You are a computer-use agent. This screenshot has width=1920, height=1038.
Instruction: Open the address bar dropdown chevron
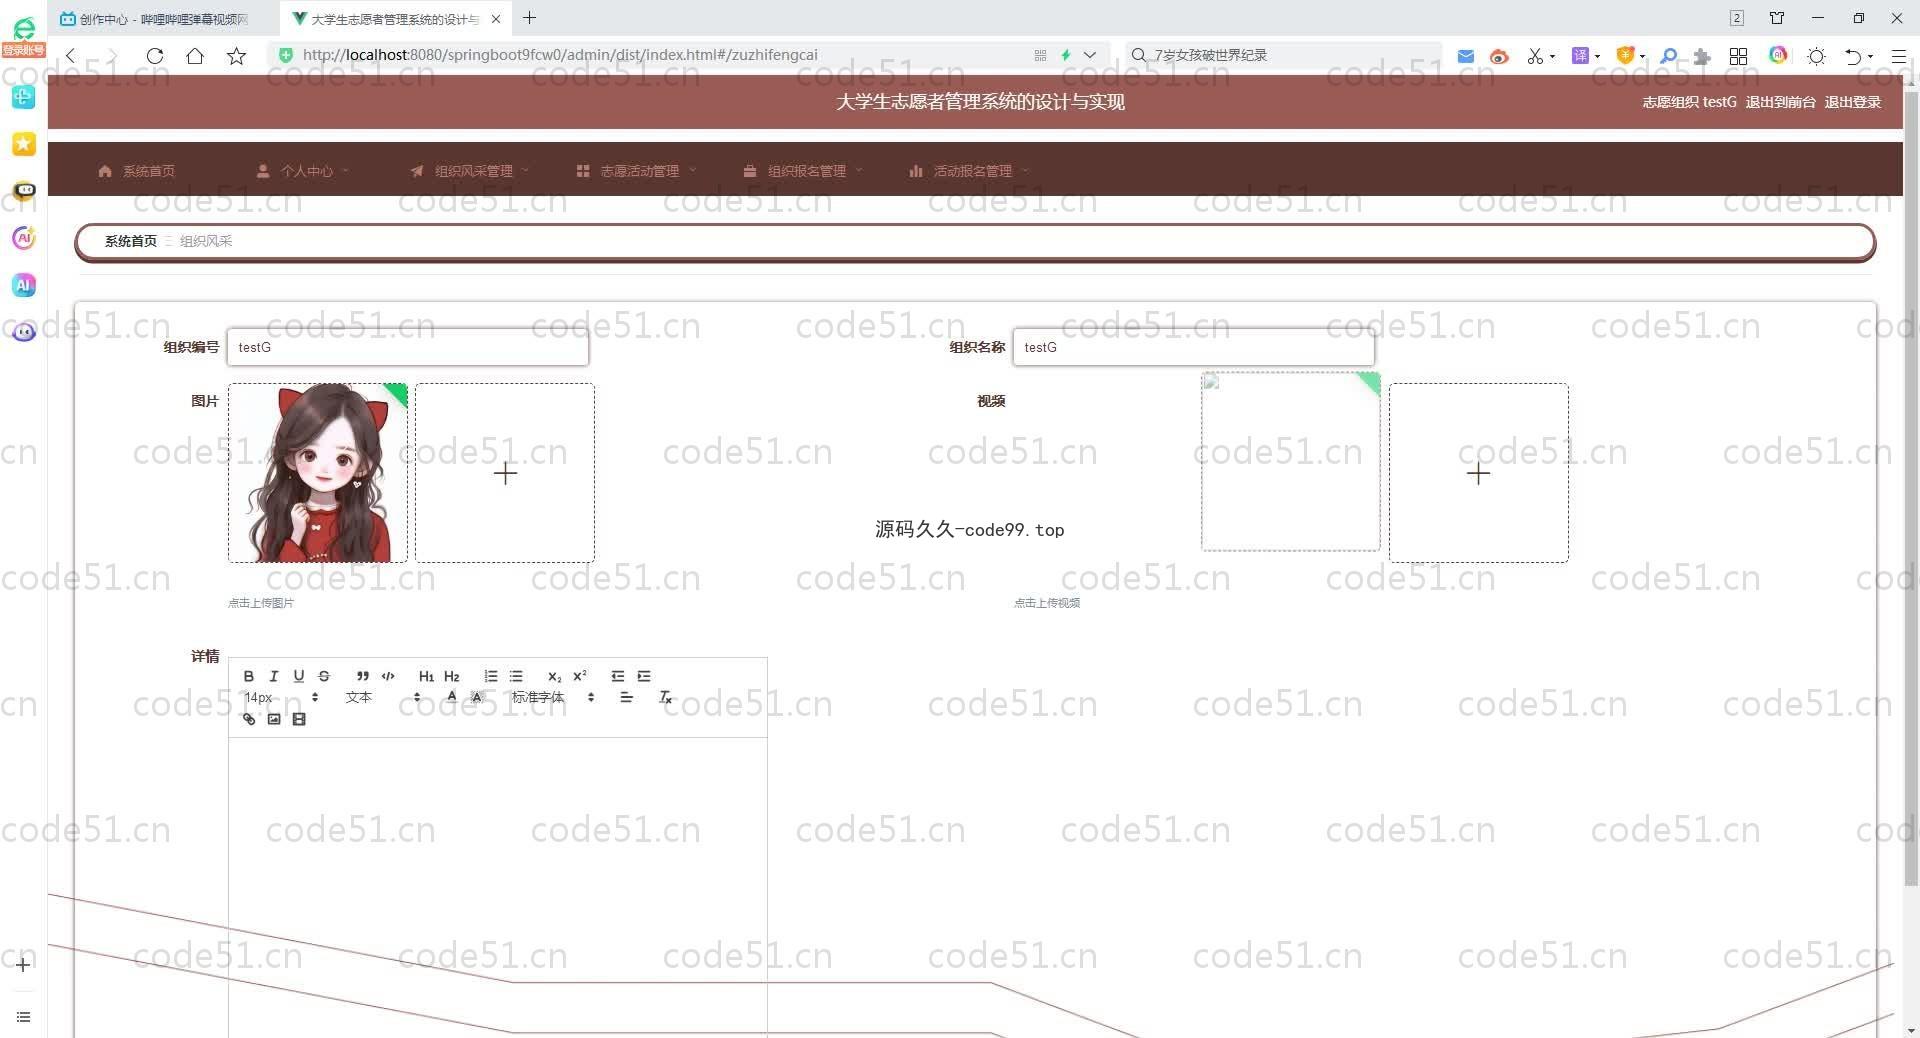(1090, 55)
